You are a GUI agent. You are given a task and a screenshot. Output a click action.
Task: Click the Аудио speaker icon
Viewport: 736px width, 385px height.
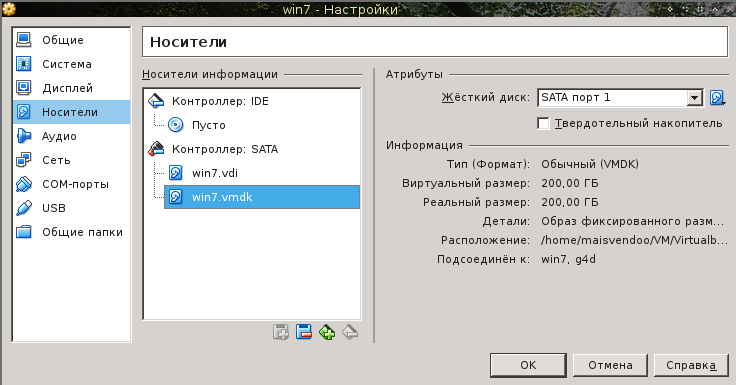click(x=23, y=136)
